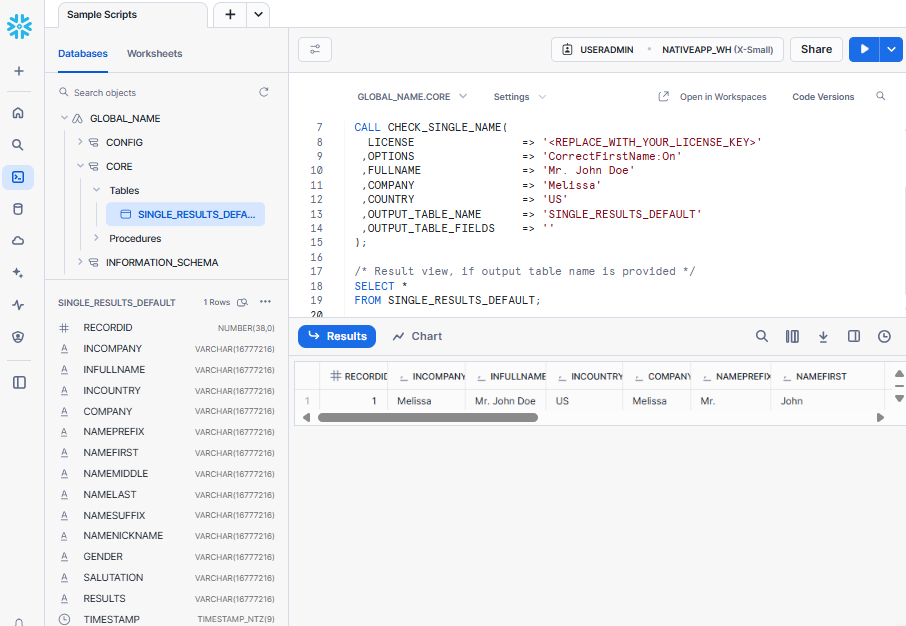Switch to Worksheets tab
906x626 pixels.
(x=154, y=54)
